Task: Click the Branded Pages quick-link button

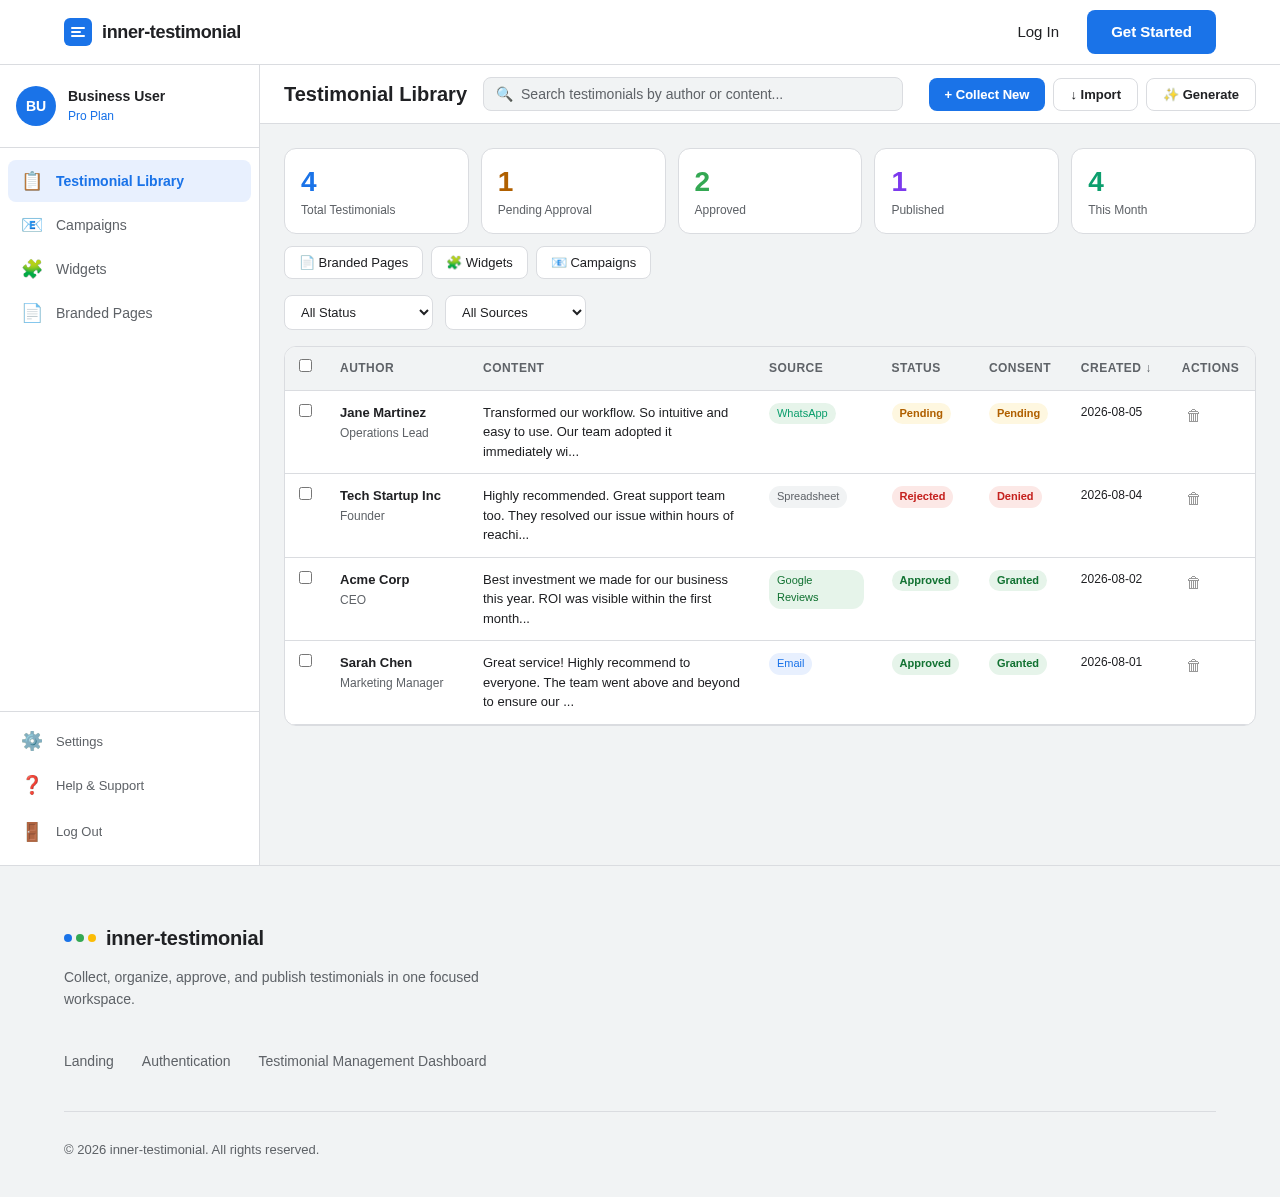Action: point(353,262)
